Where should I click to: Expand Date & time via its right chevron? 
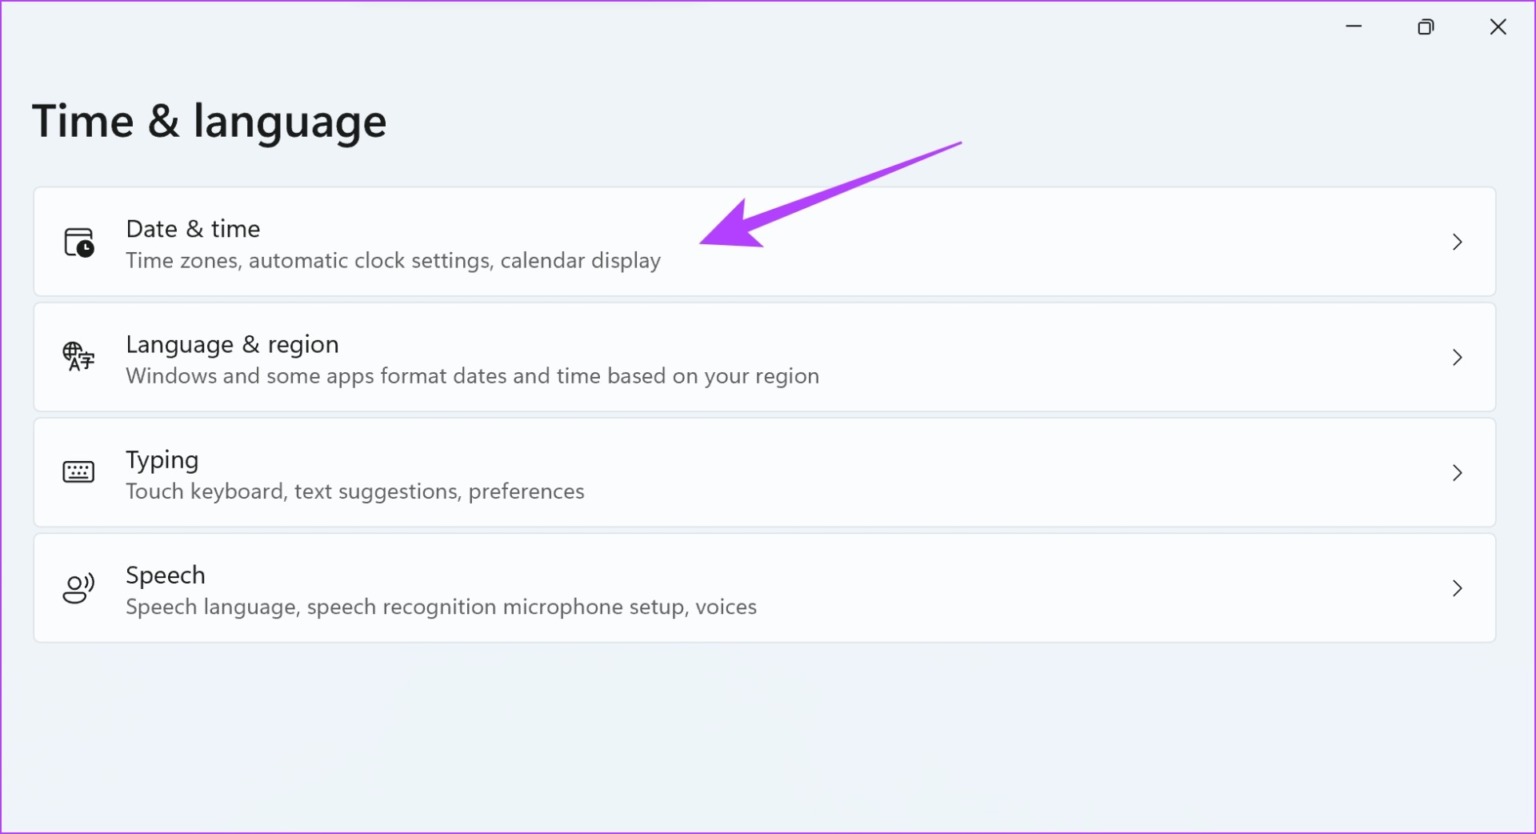point(1457,242)
